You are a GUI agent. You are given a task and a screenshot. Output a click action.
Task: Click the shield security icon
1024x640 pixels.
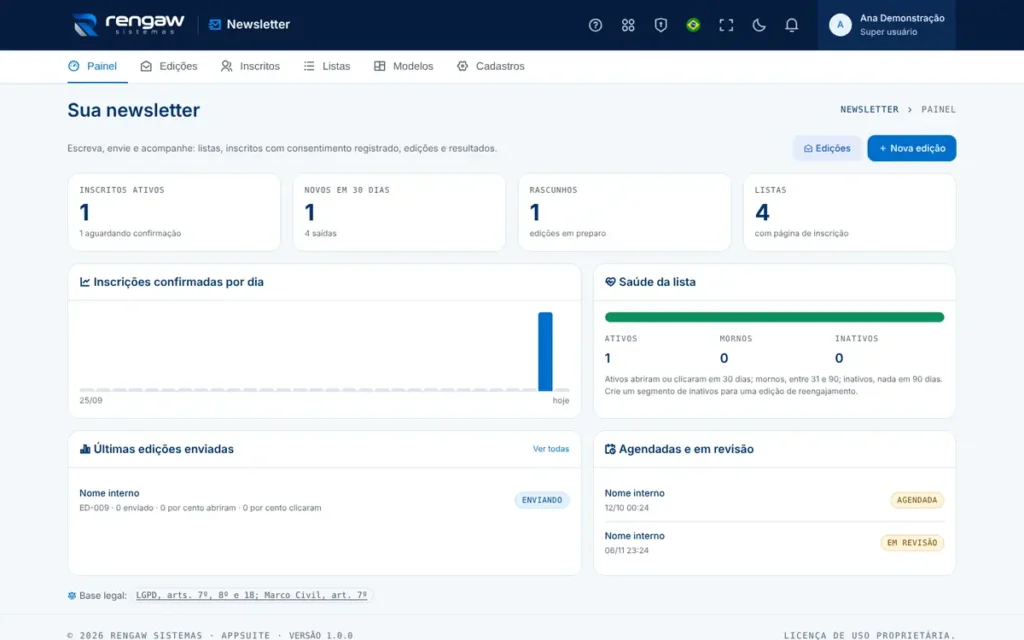click(x=660, y=25)
